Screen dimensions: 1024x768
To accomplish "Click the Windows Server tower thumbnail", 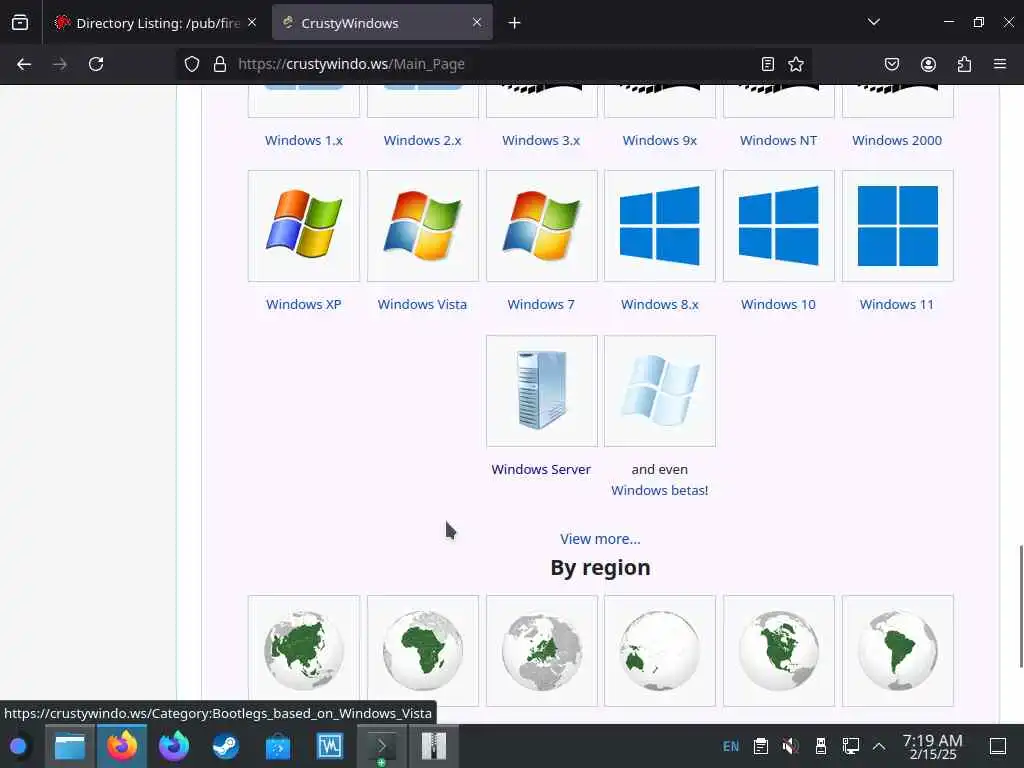I will (541, 391).
